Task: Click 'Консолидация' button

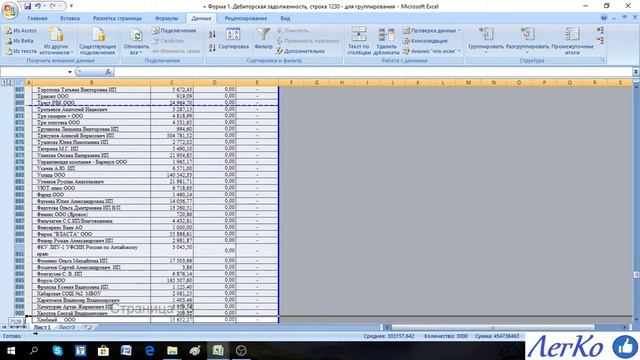Action: coord(425,41)
